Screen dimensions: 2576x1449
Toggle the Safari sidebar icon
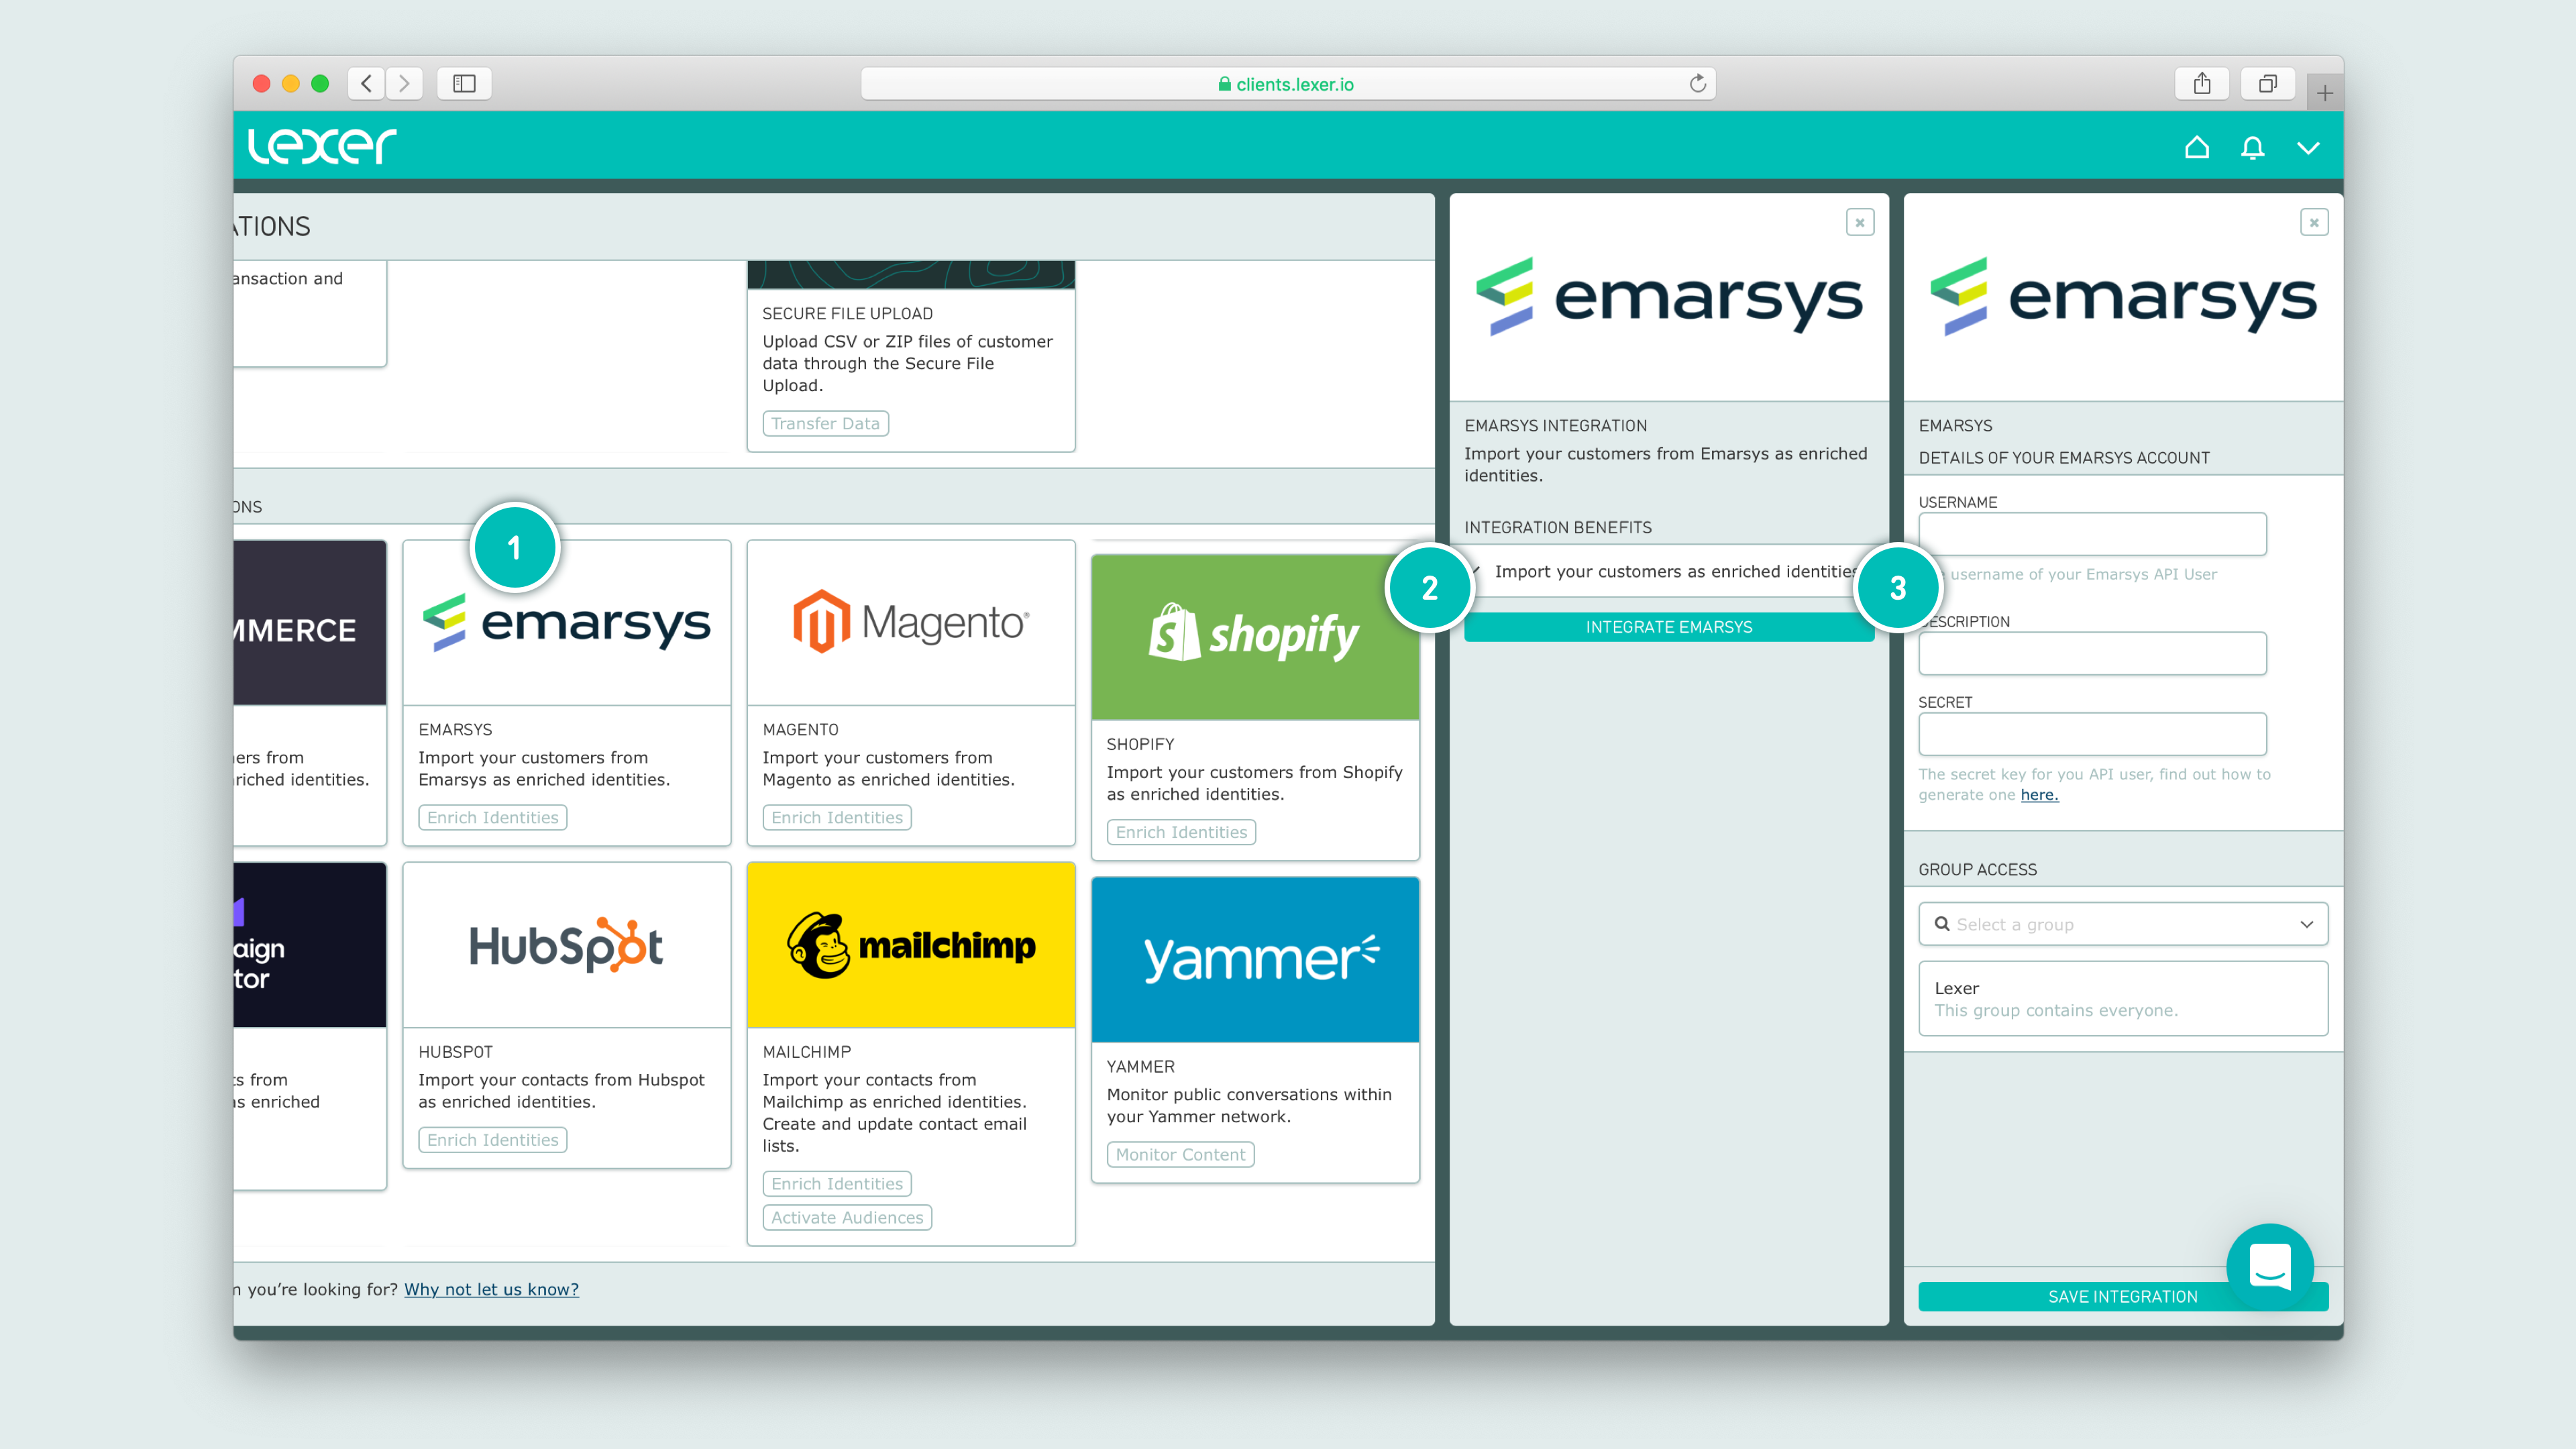pyautogui.click(x=464, y=84)
